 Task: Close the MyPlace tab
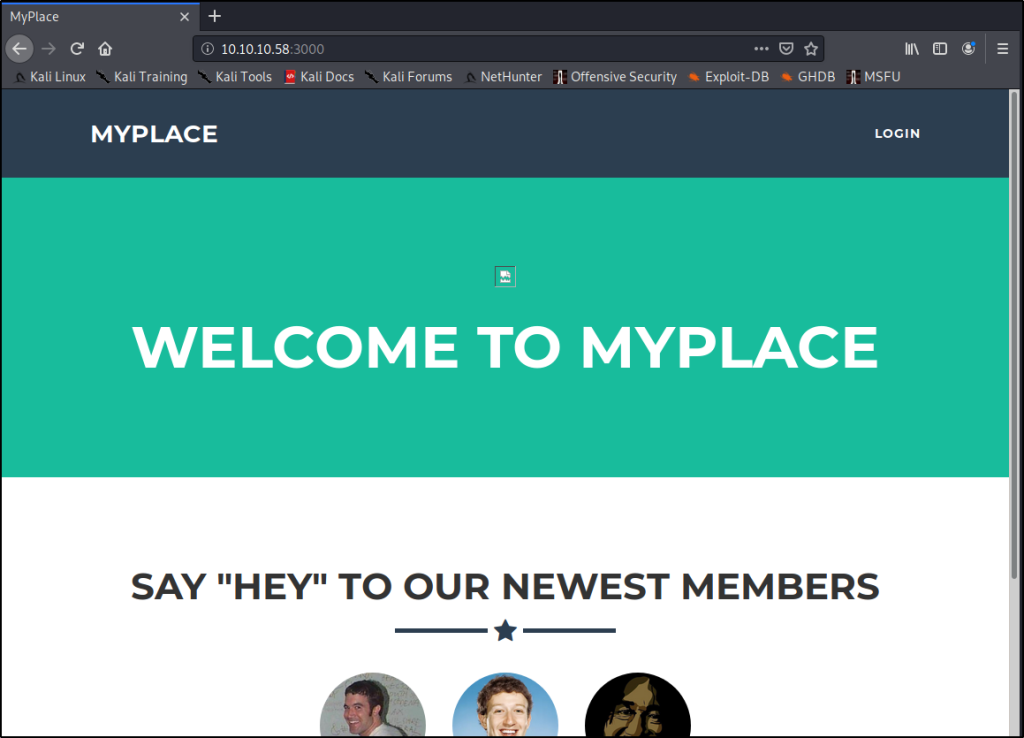pyautogui.click(x=184, y=17)
